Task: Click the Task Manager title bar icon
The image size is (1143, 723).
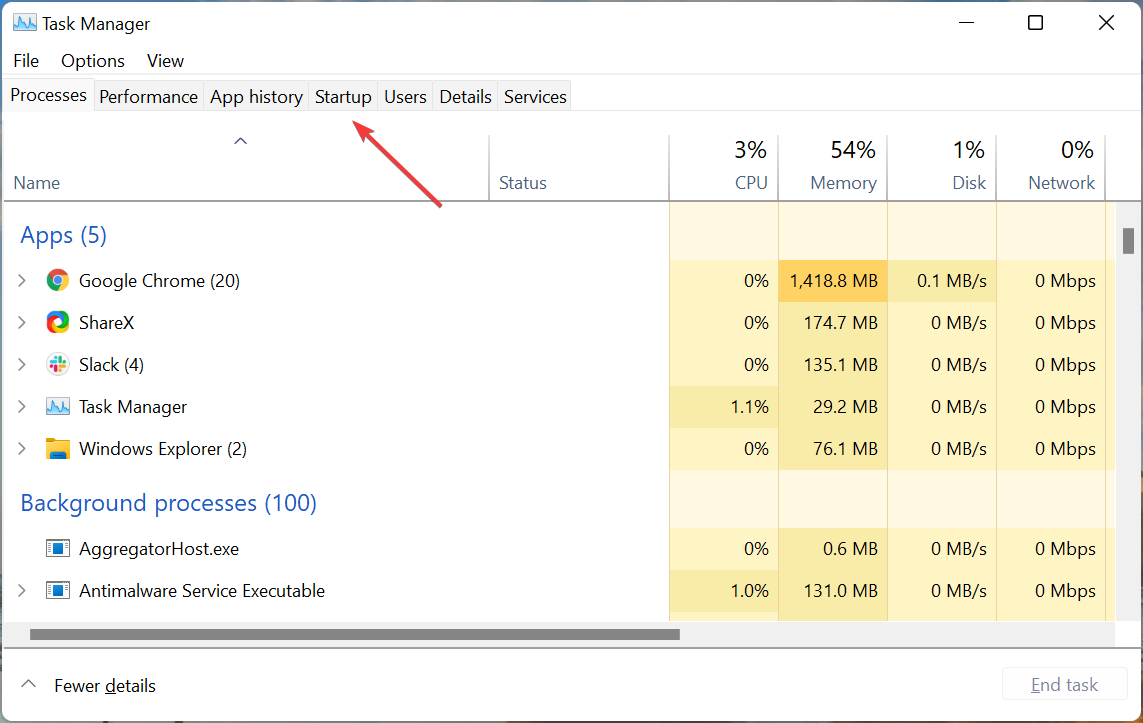Action: (x=25, y=23)
